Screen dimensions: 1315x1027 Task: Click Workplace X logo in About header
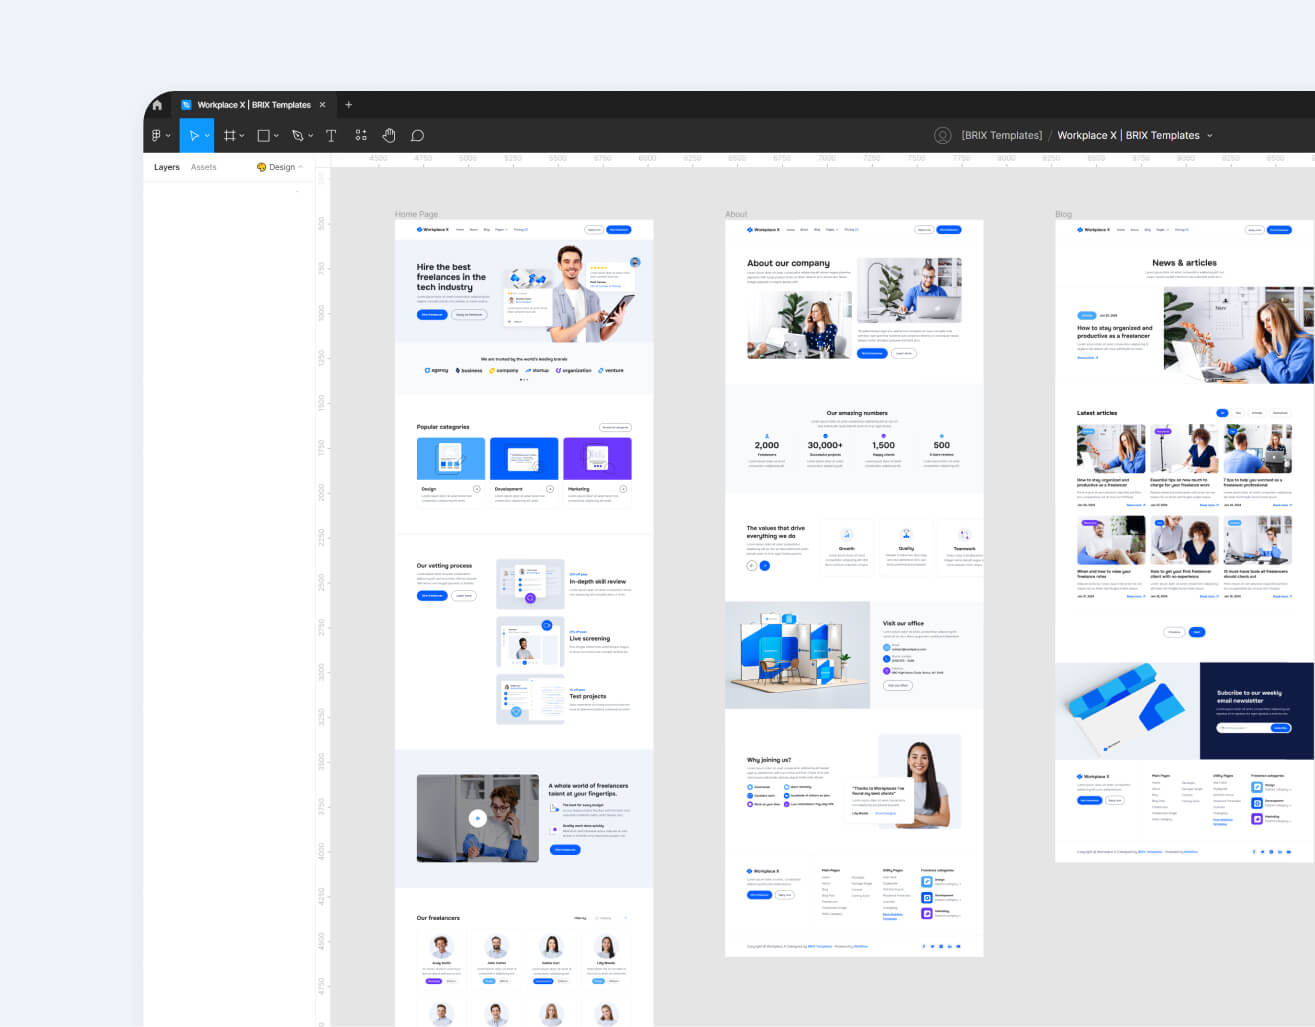tap(763, 230)
